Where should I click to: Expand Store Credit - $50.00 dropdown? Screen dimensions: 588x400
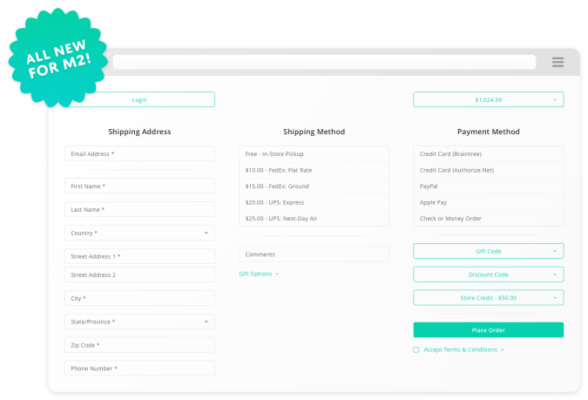[x=488, y=298]
